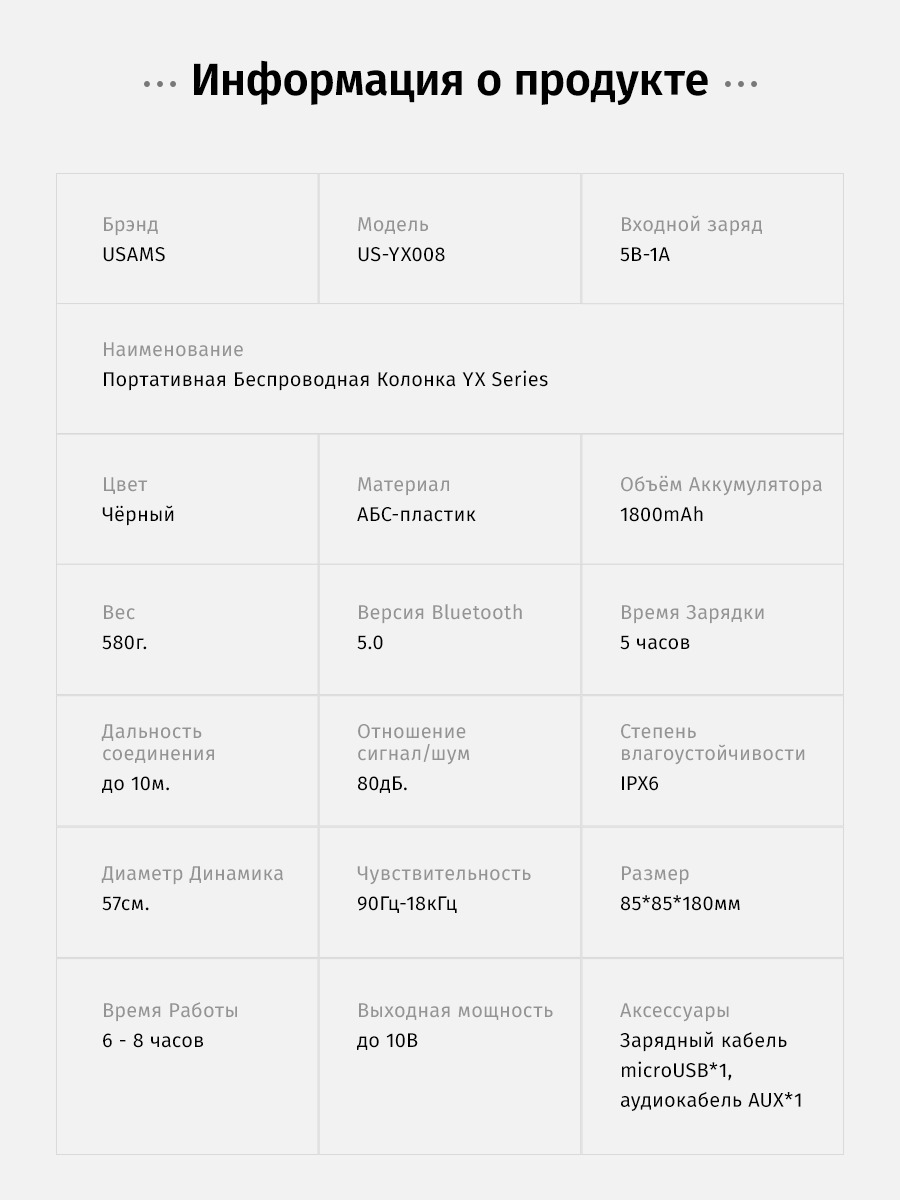Viewport: 900px width, 1200px height.
Task: Select the connection range "до 10м."
Action: (x=136, y=784)
